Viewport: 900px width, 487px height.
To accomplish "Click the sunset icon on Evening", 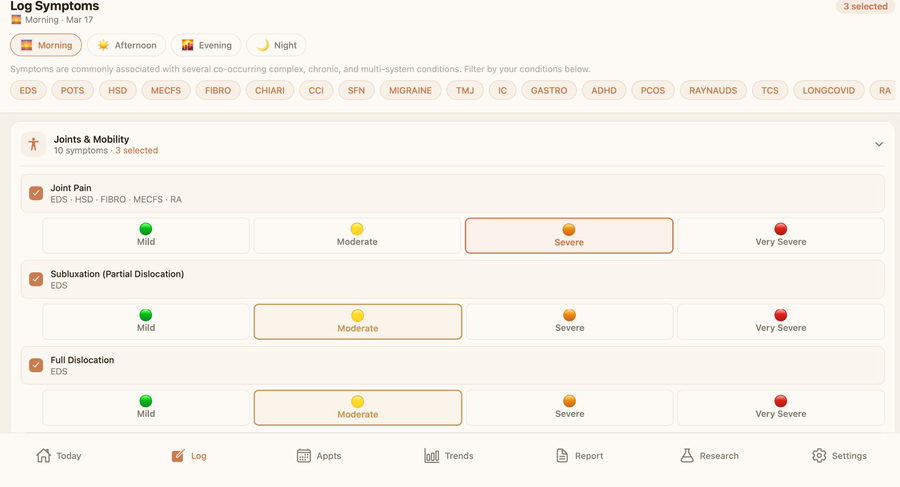I will point(187,45).
